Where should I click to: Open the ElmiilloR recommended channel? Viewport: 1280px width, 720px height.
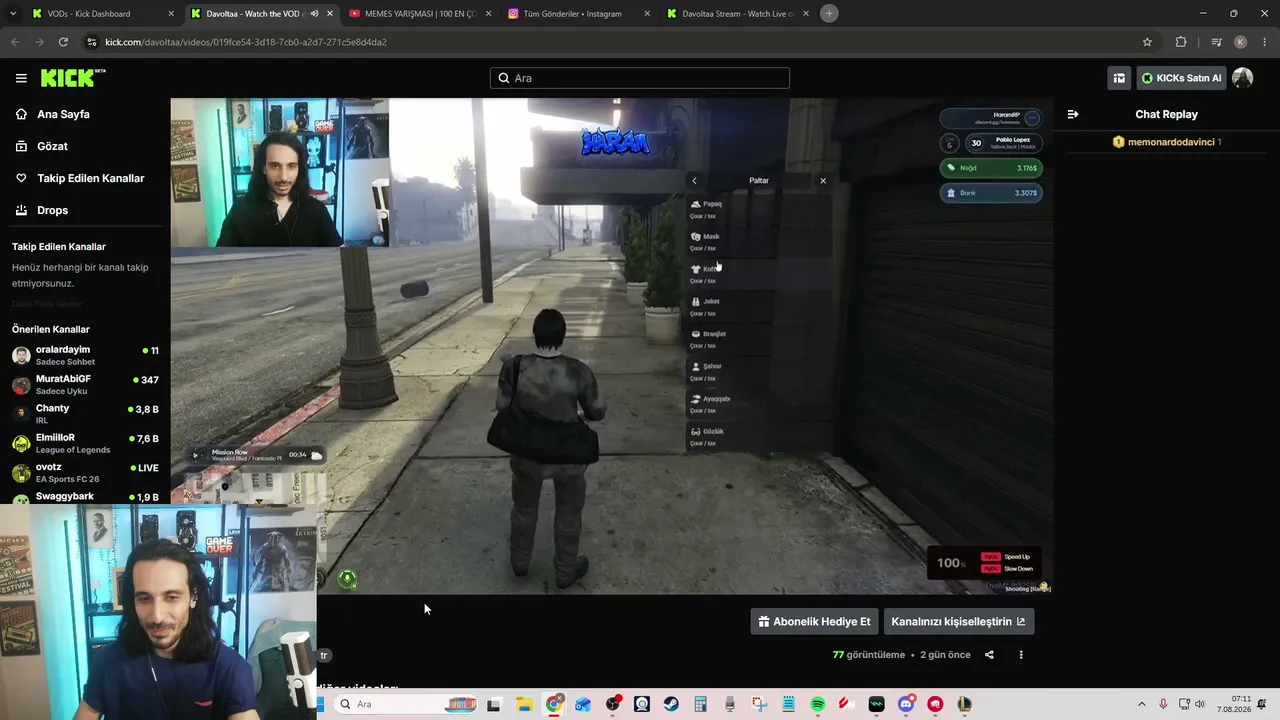point(85,443)
